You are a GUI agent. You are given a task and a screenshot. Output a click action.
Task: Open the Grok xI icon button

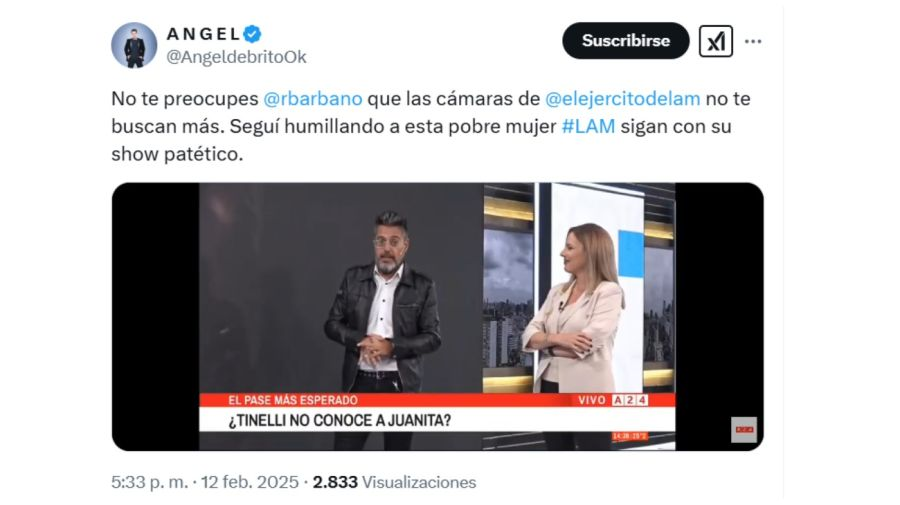tap(715, 41)
